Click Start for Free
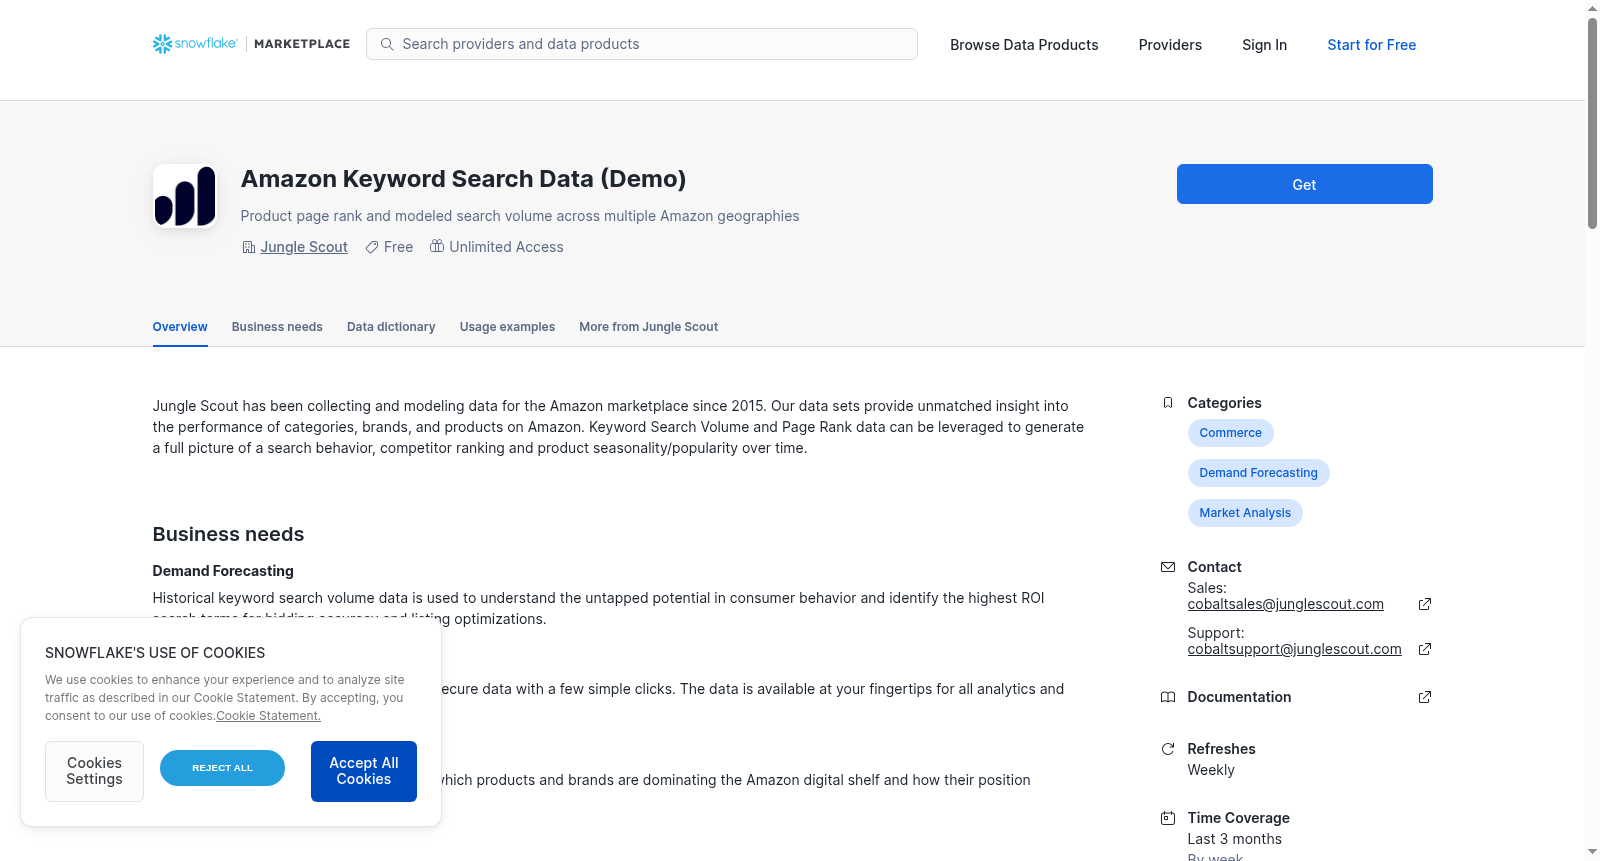The height and width of the screenshot is (861, 1600). tap(1371, 45)
